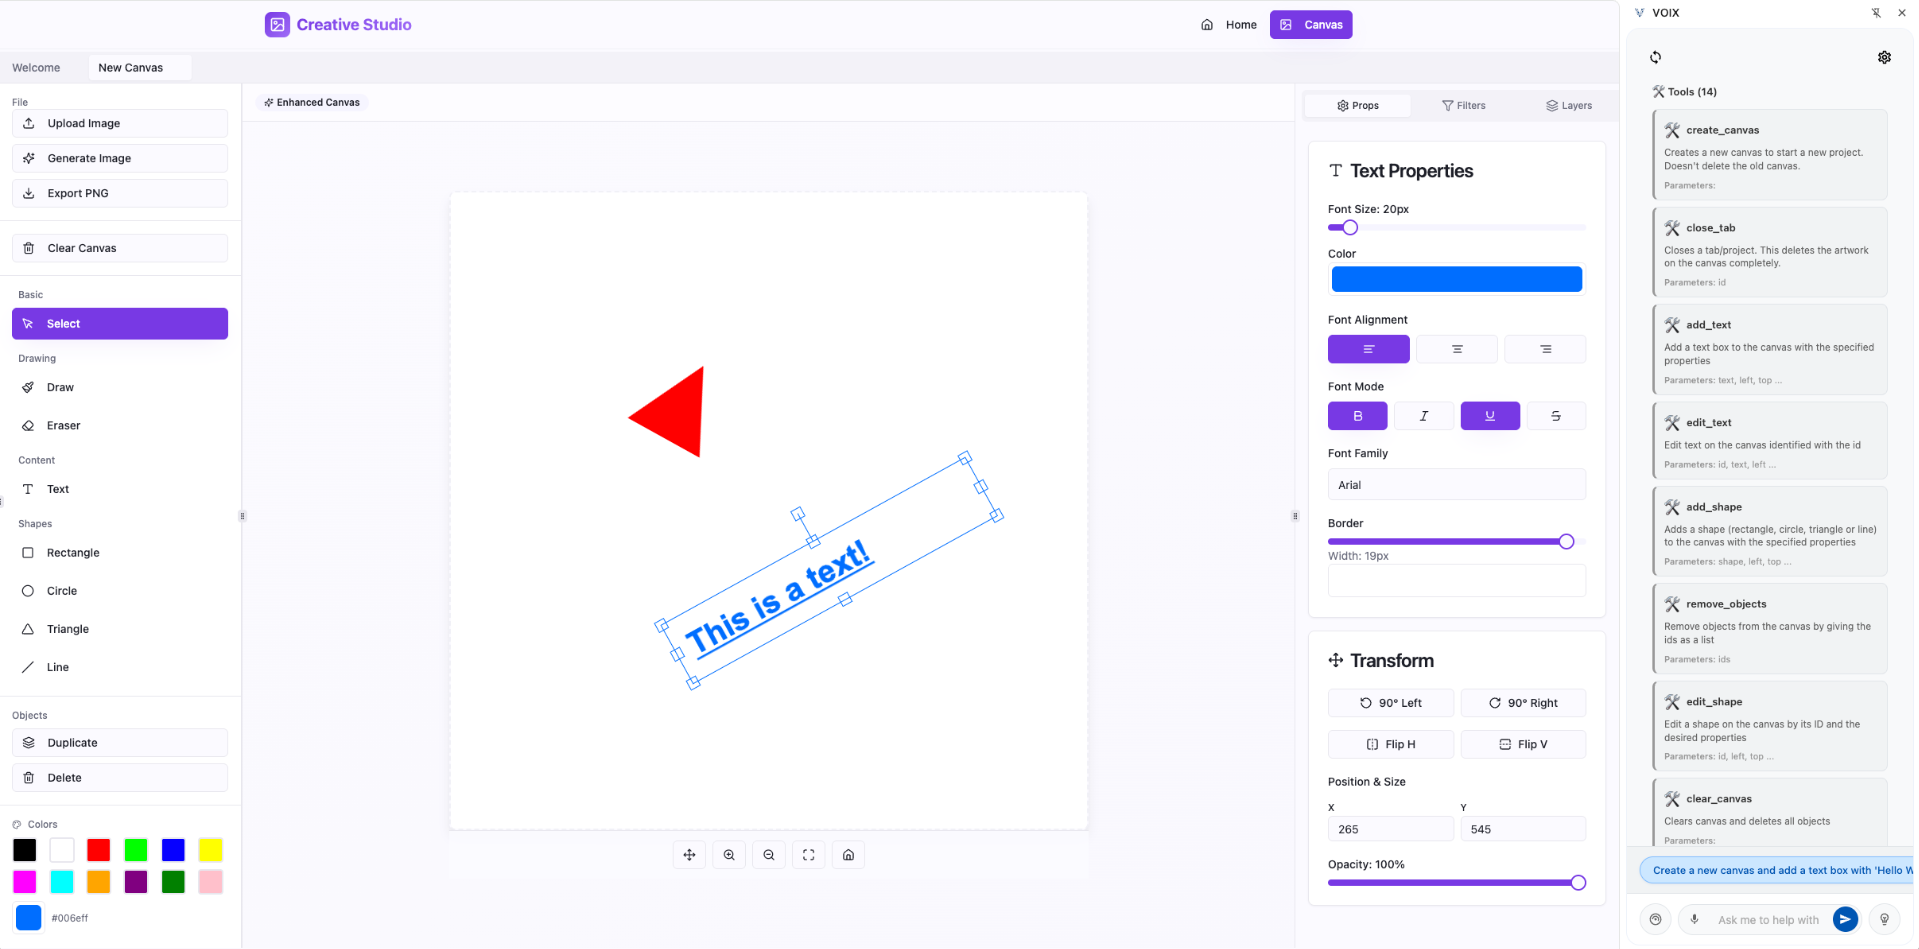
Task: Clear the canvas
Action: (120, 248)
